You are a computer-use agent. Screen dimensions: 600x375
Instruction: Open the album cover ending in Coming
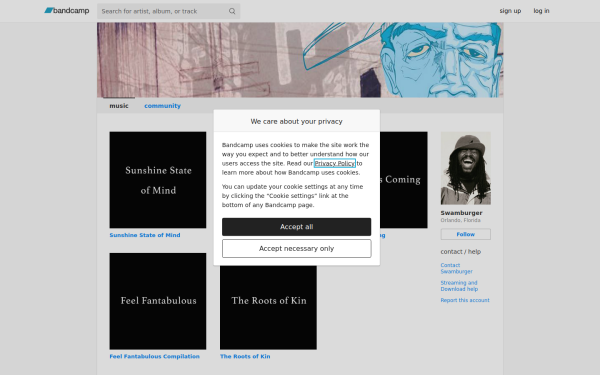(404, 180)
